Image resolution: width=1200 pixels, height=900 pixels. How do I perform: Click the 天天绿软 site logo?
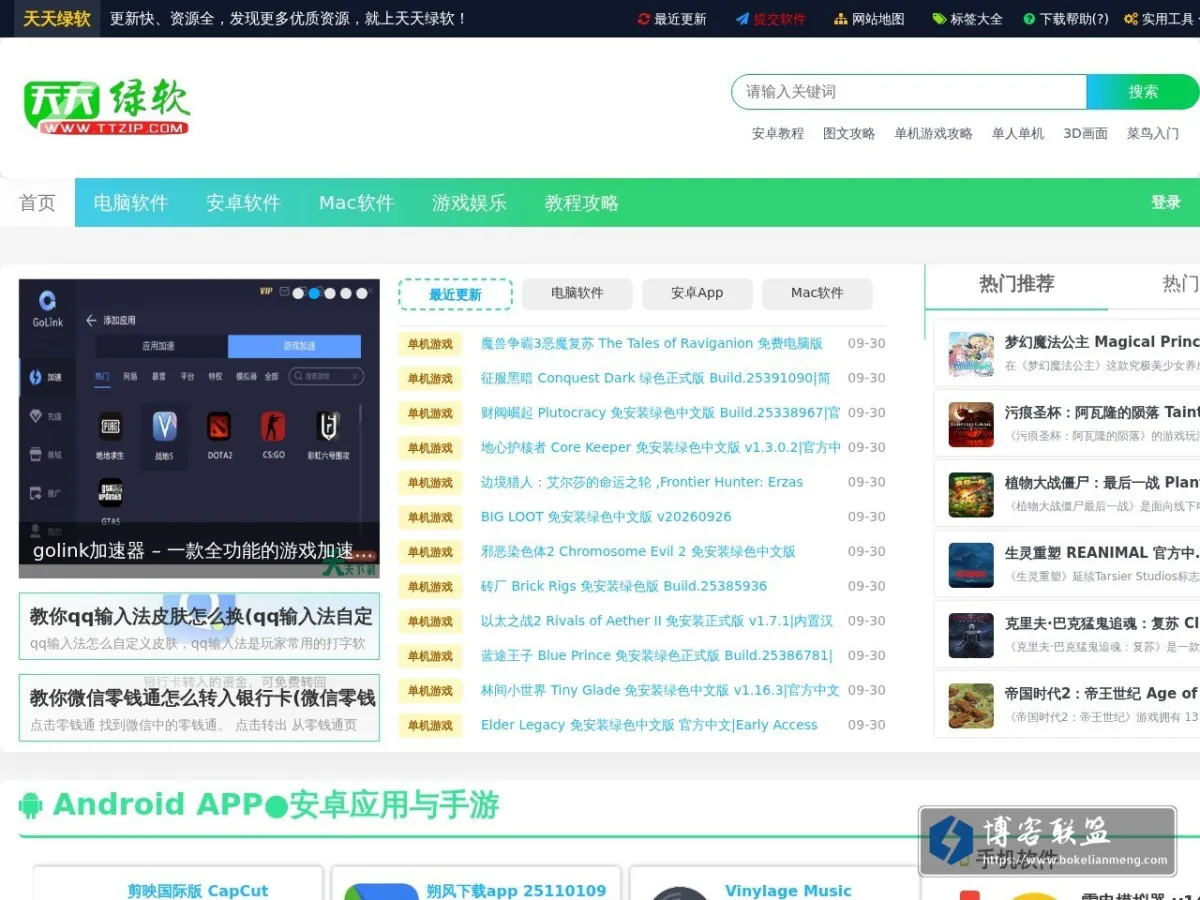106,108
